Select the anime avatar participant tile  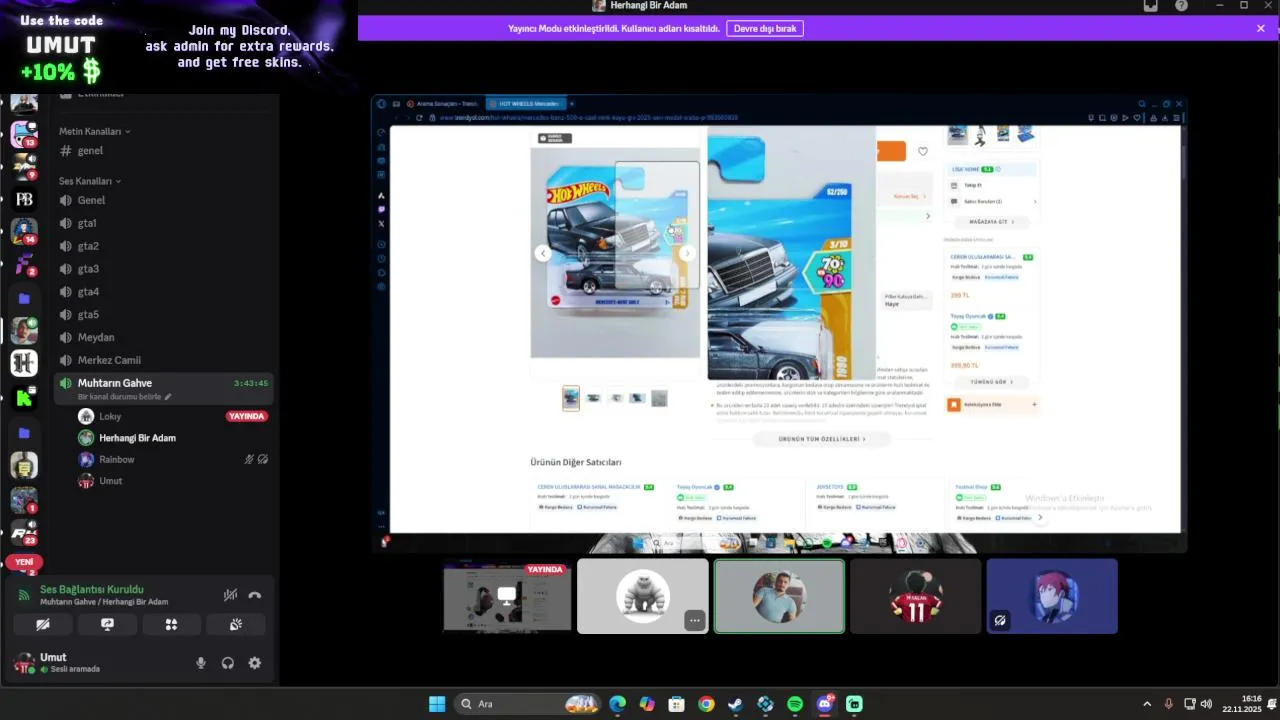click(x=1052, y=596)
